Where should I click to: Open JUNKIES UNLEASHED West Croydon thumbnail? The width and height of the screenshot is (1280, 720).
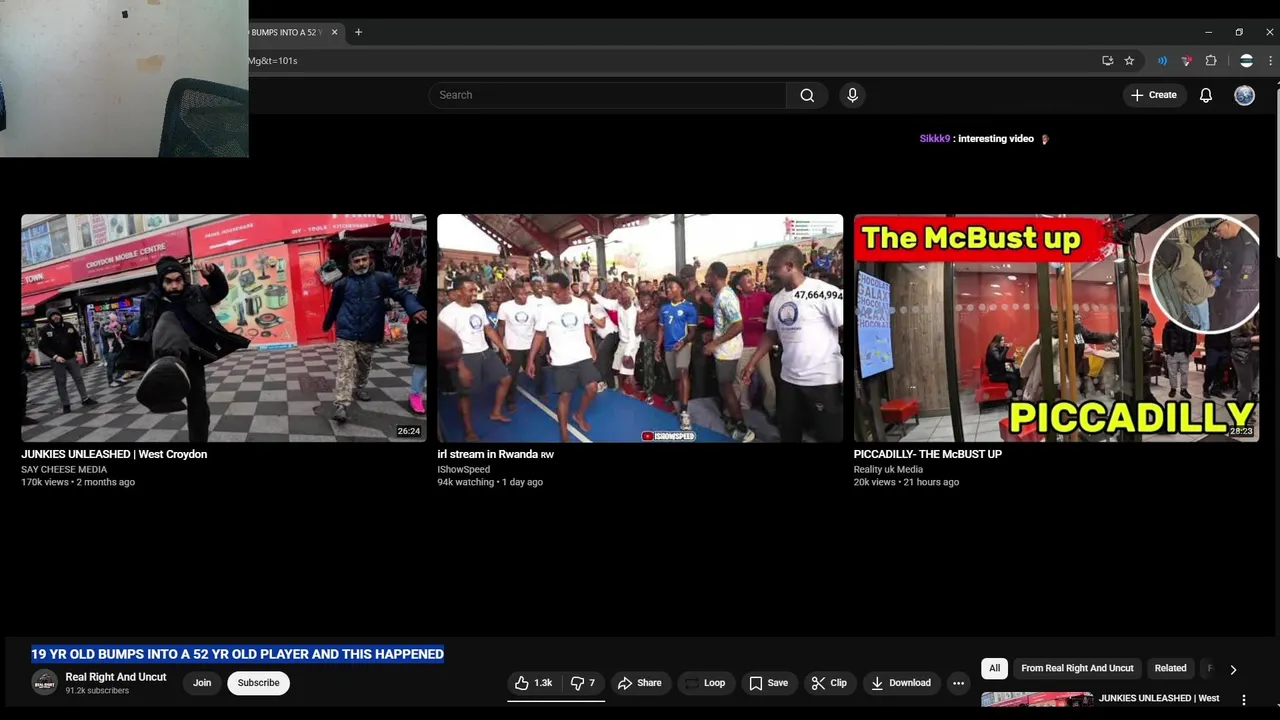[x=224, y=327]
